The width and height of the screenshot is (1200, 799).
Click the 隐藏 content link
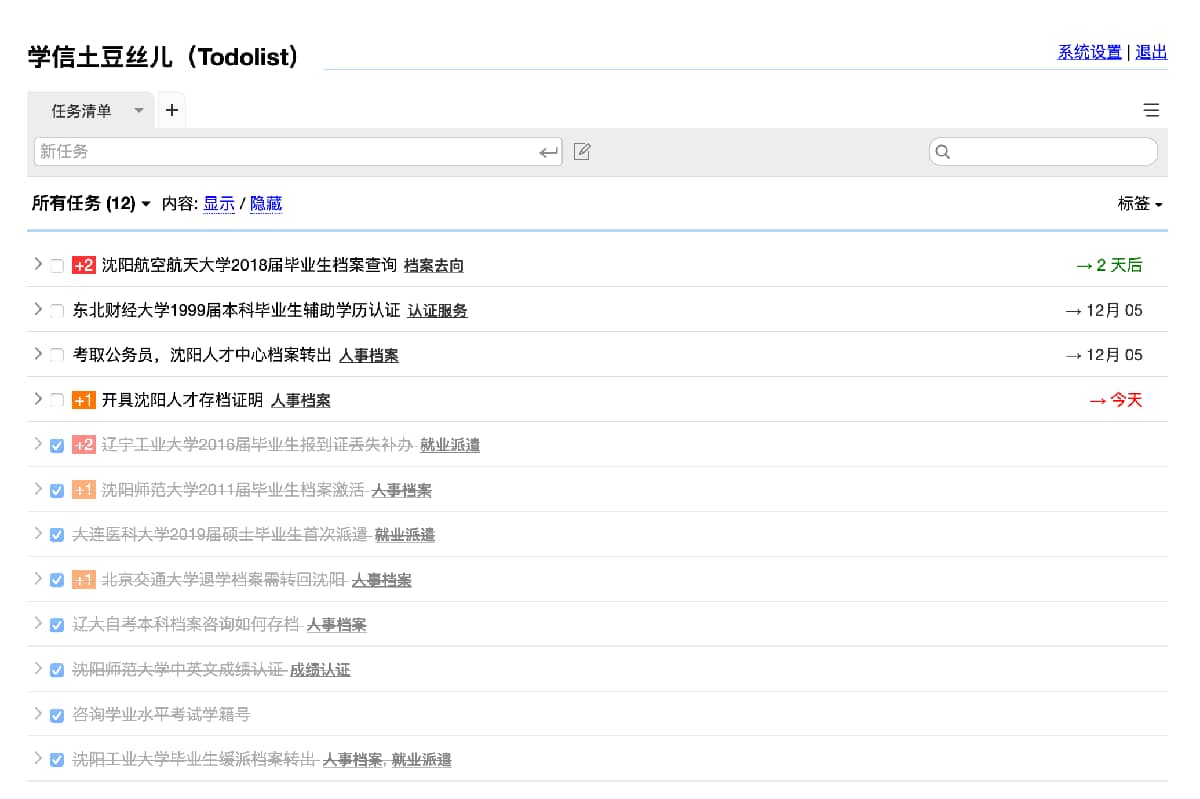tap(266, 204)
